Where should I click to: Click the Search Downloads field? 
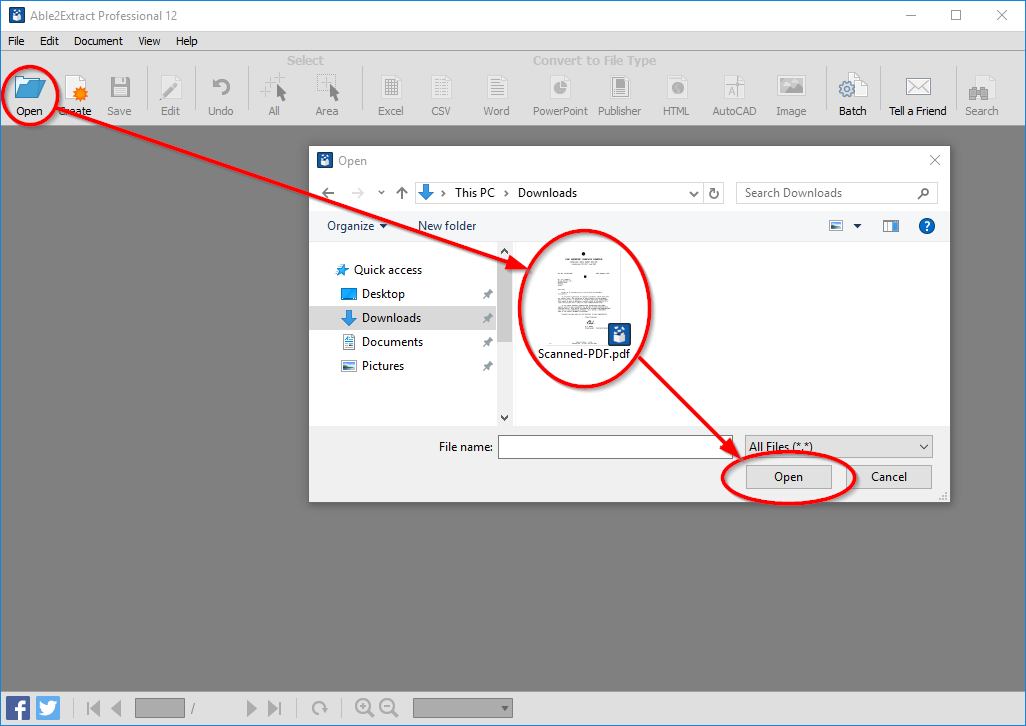point(836,193)
